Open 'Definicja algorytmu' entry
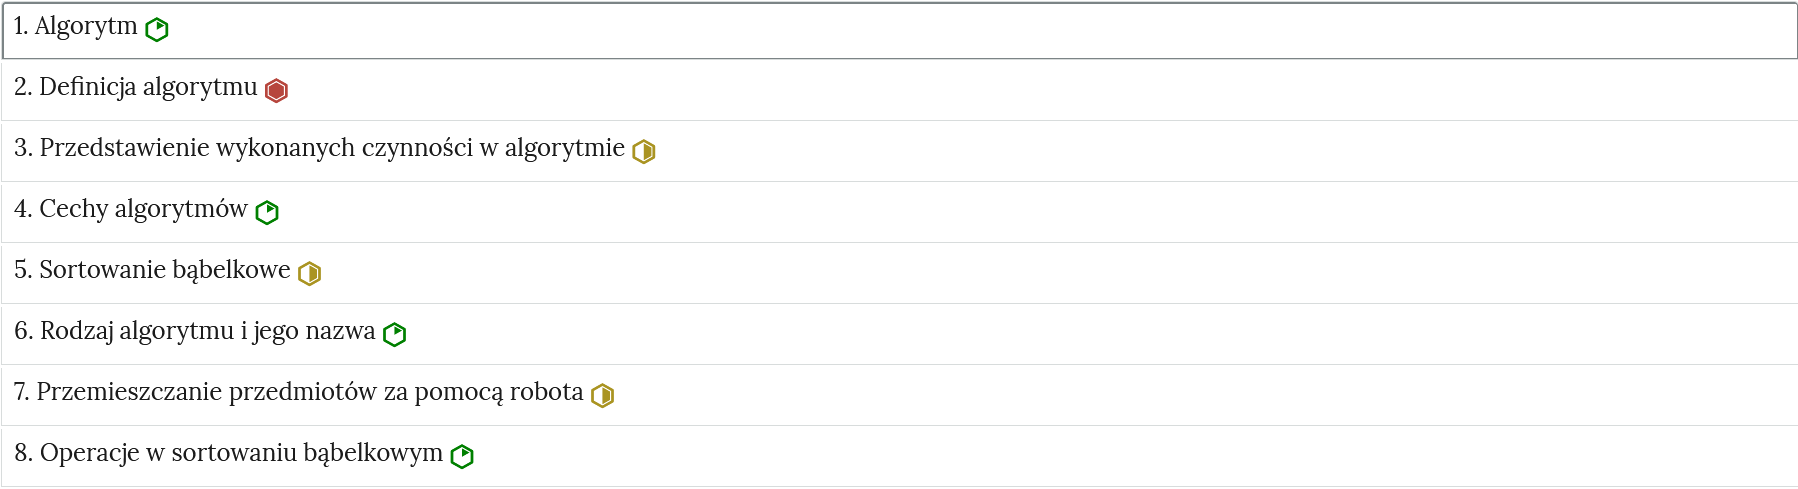Viewport: 1798px width, 489px height. click(x=148, y=88)
